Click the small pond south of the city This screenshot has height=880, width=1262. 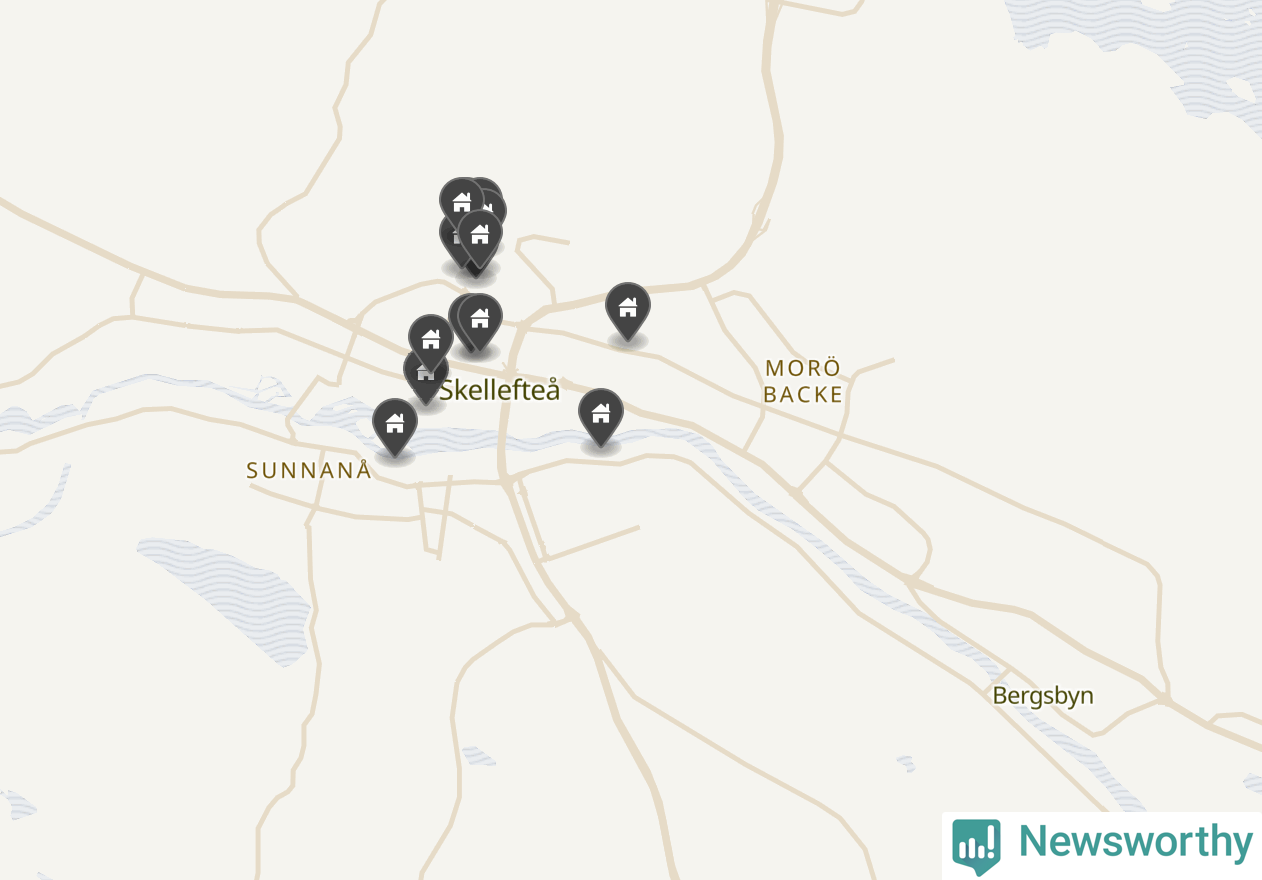coord(478,755)
